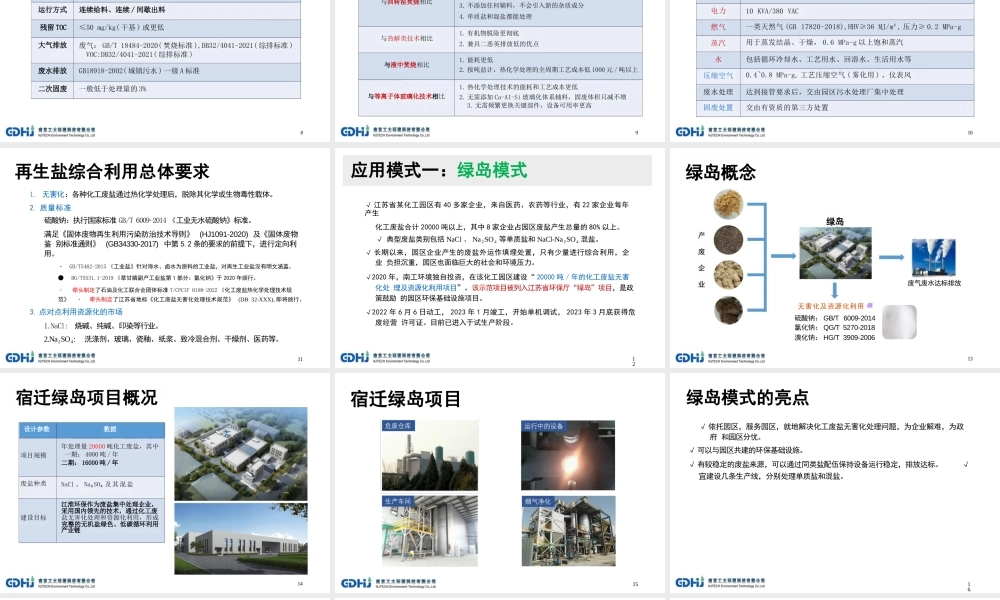Select the dark brown waste salt sample circle

[728, 310]
